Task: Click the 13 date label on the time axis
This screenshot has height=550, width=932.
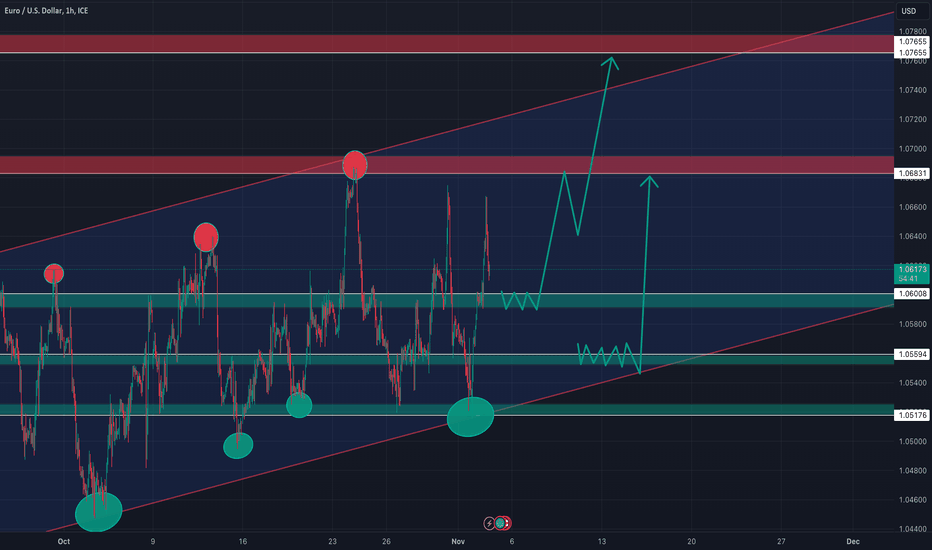Action: 602,542
